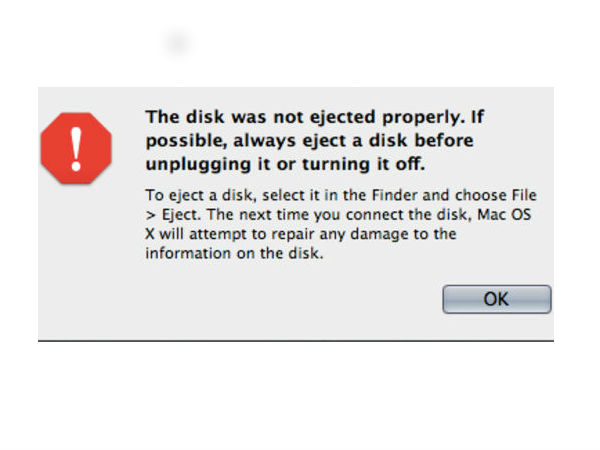The width and height of the screenshot is (600, 450).
Task: Click the "information on the disk." last line
Action: [x=234, y=253]
